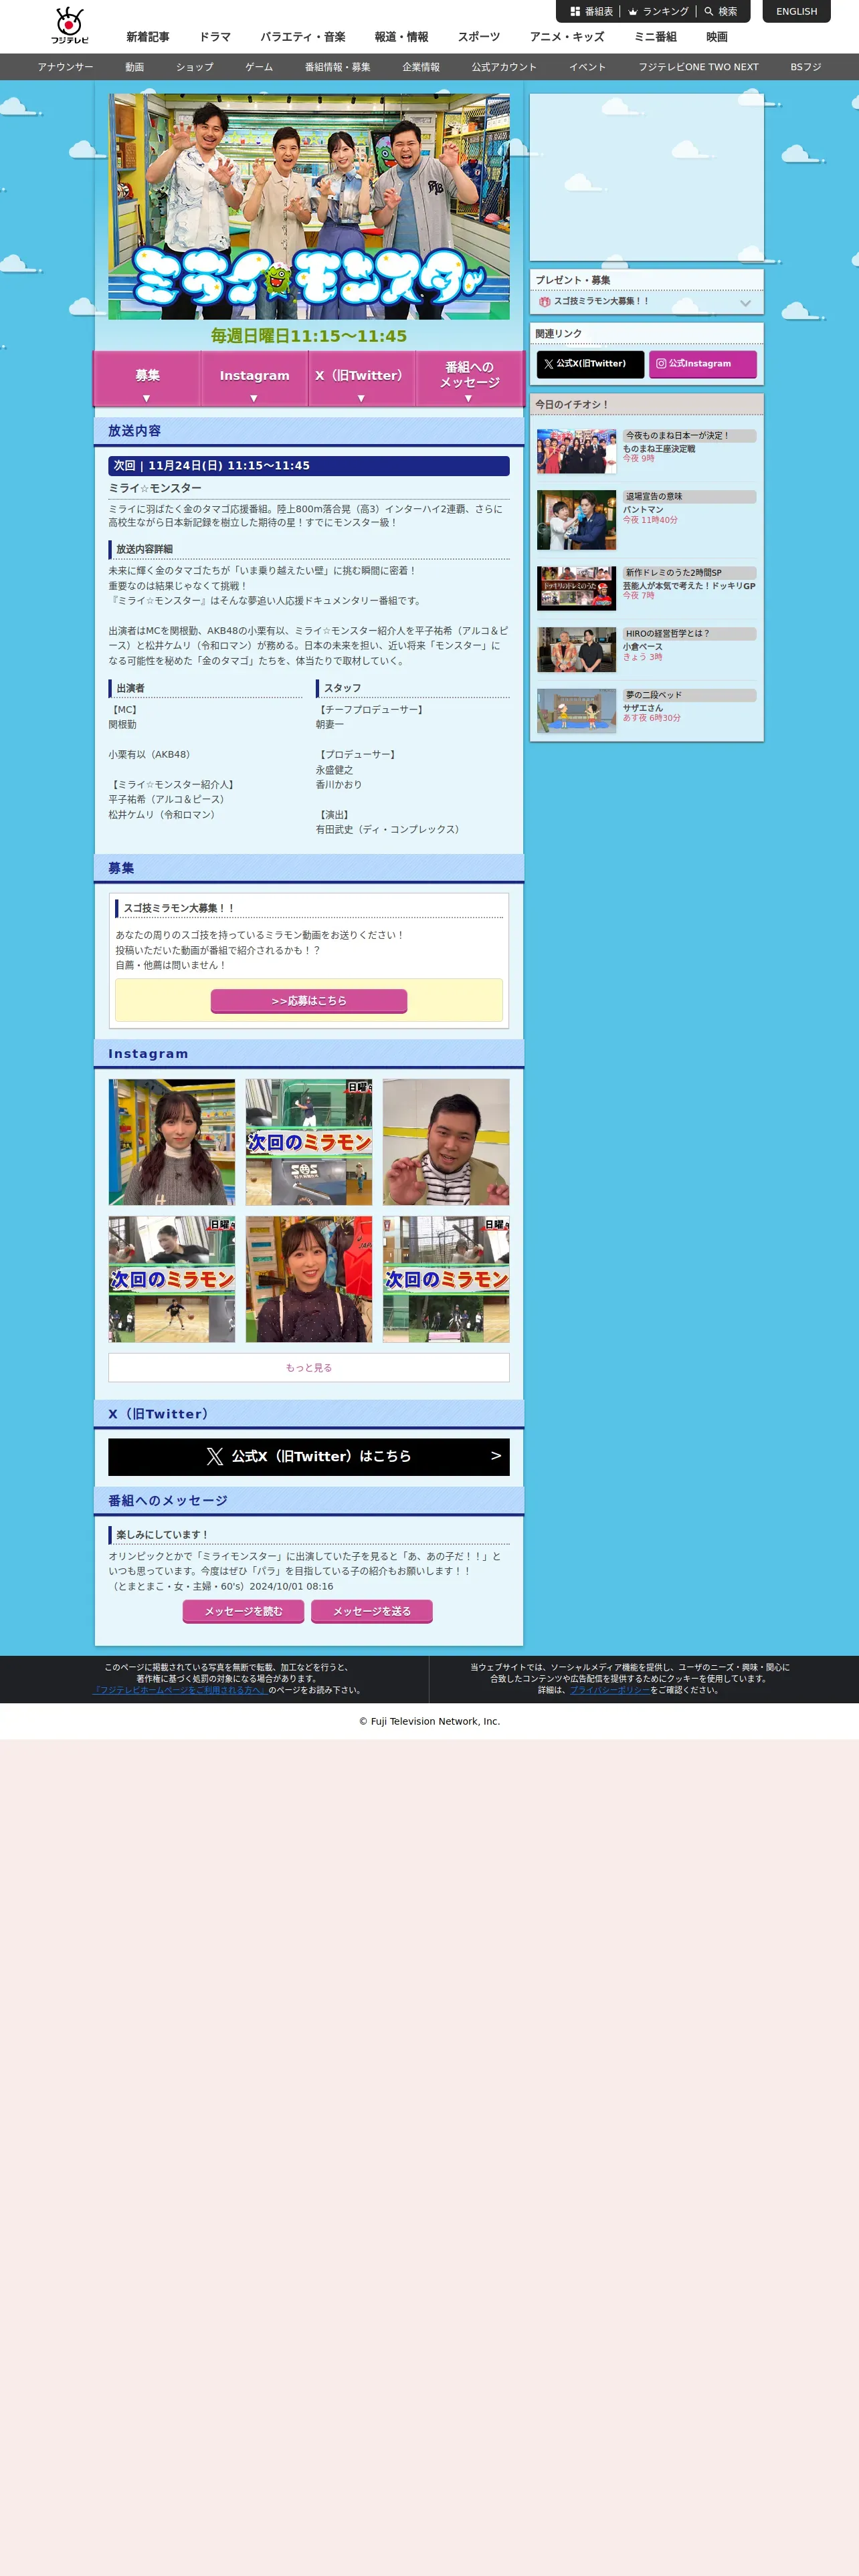Go to 動画 page

click(135, 67)
